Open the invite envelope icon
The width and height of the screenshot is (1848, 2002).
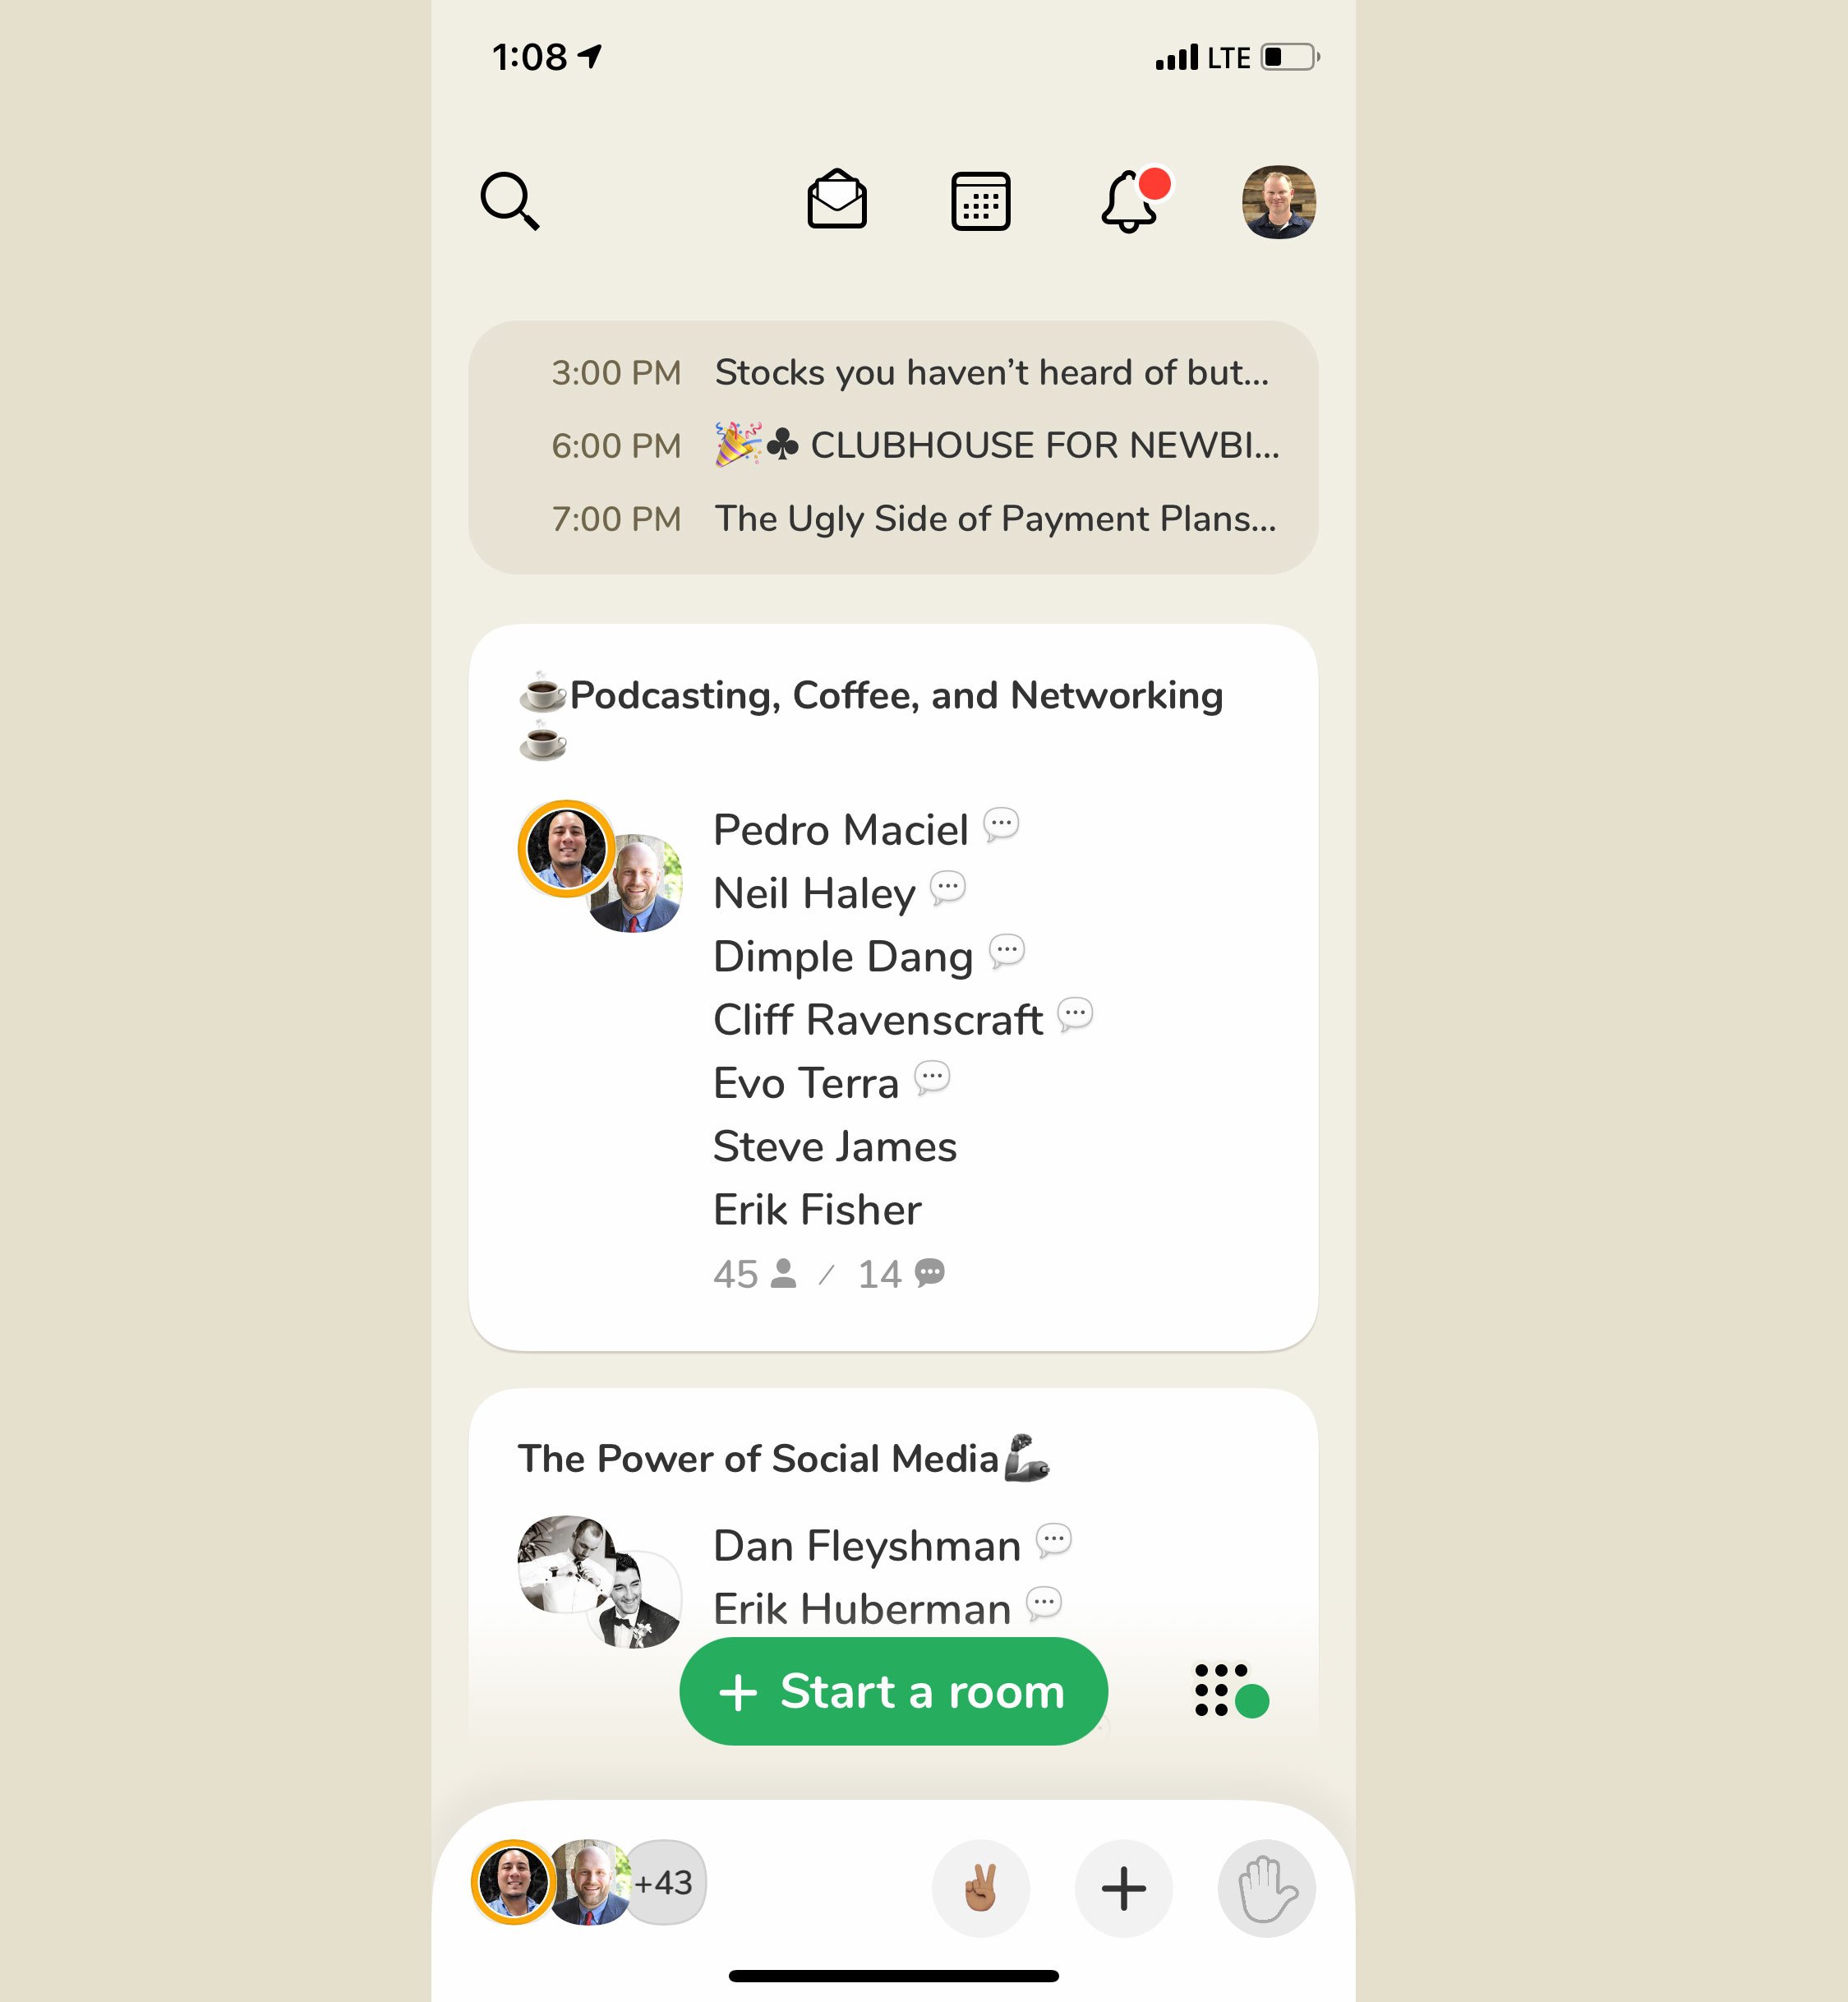click(x=837, y=200)
